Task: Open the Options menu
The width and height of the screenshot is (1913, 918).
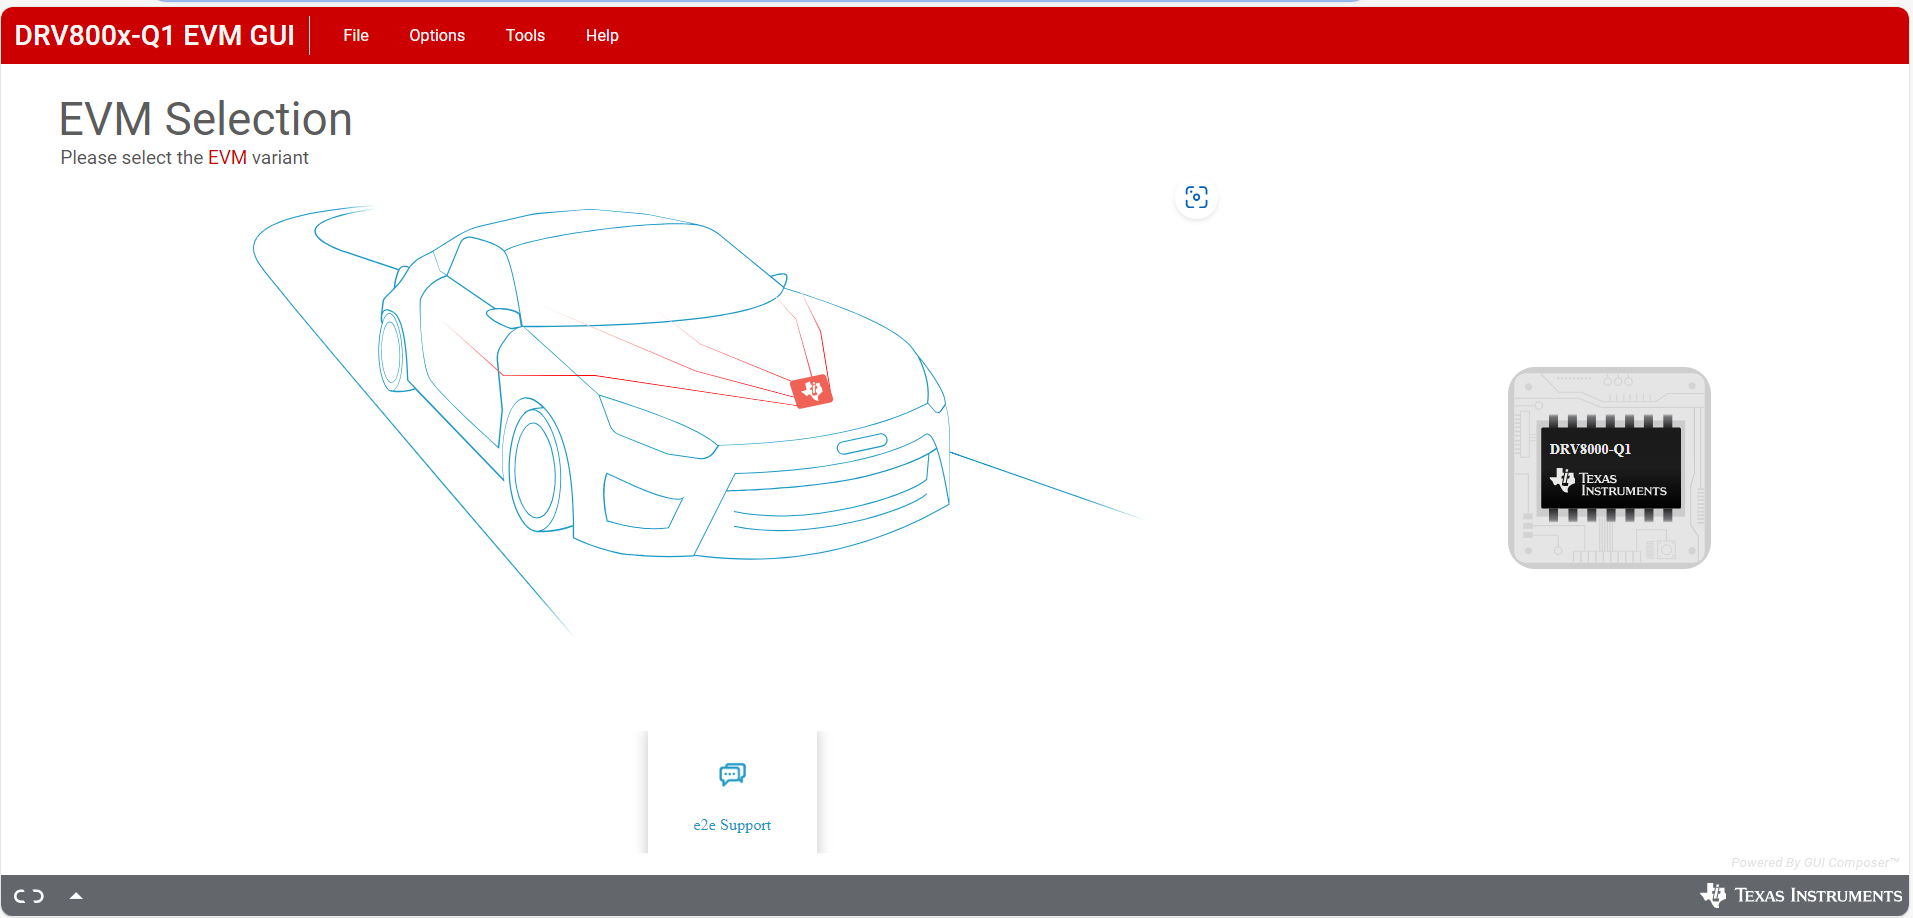Action: [x=437, y=35]
